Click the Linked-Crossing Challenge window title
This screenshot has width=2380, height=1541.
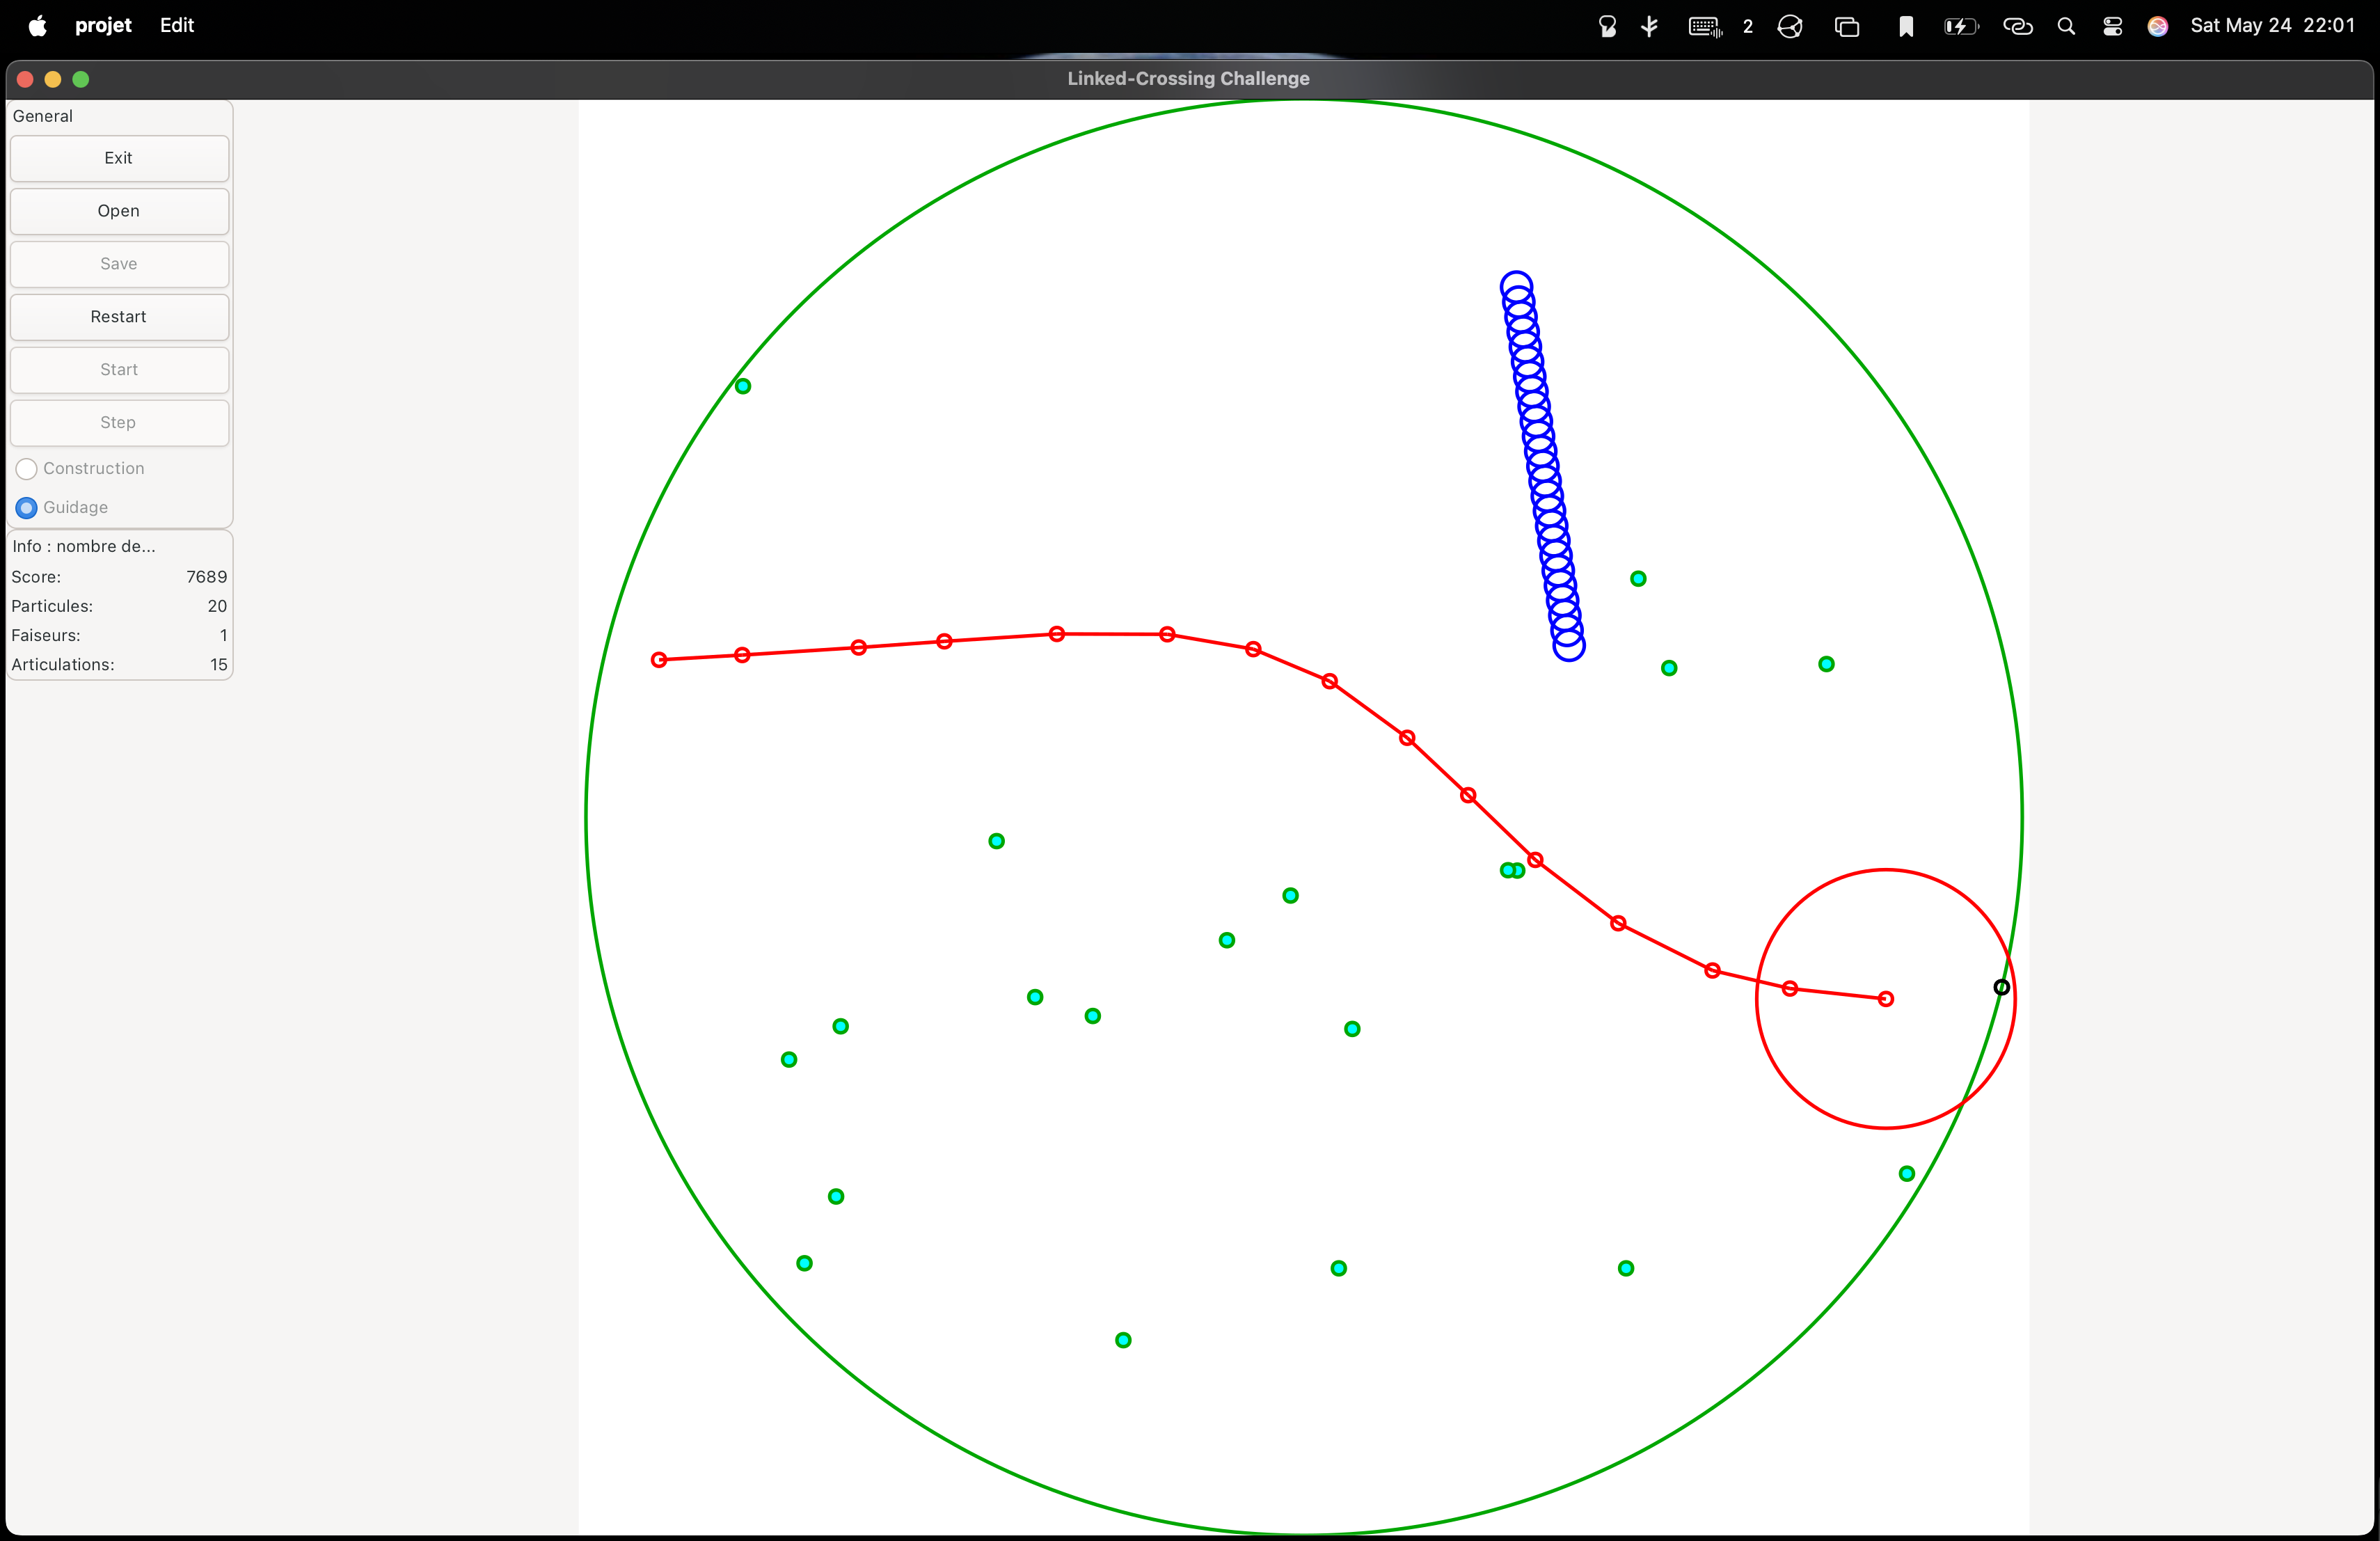[1188, 79]
